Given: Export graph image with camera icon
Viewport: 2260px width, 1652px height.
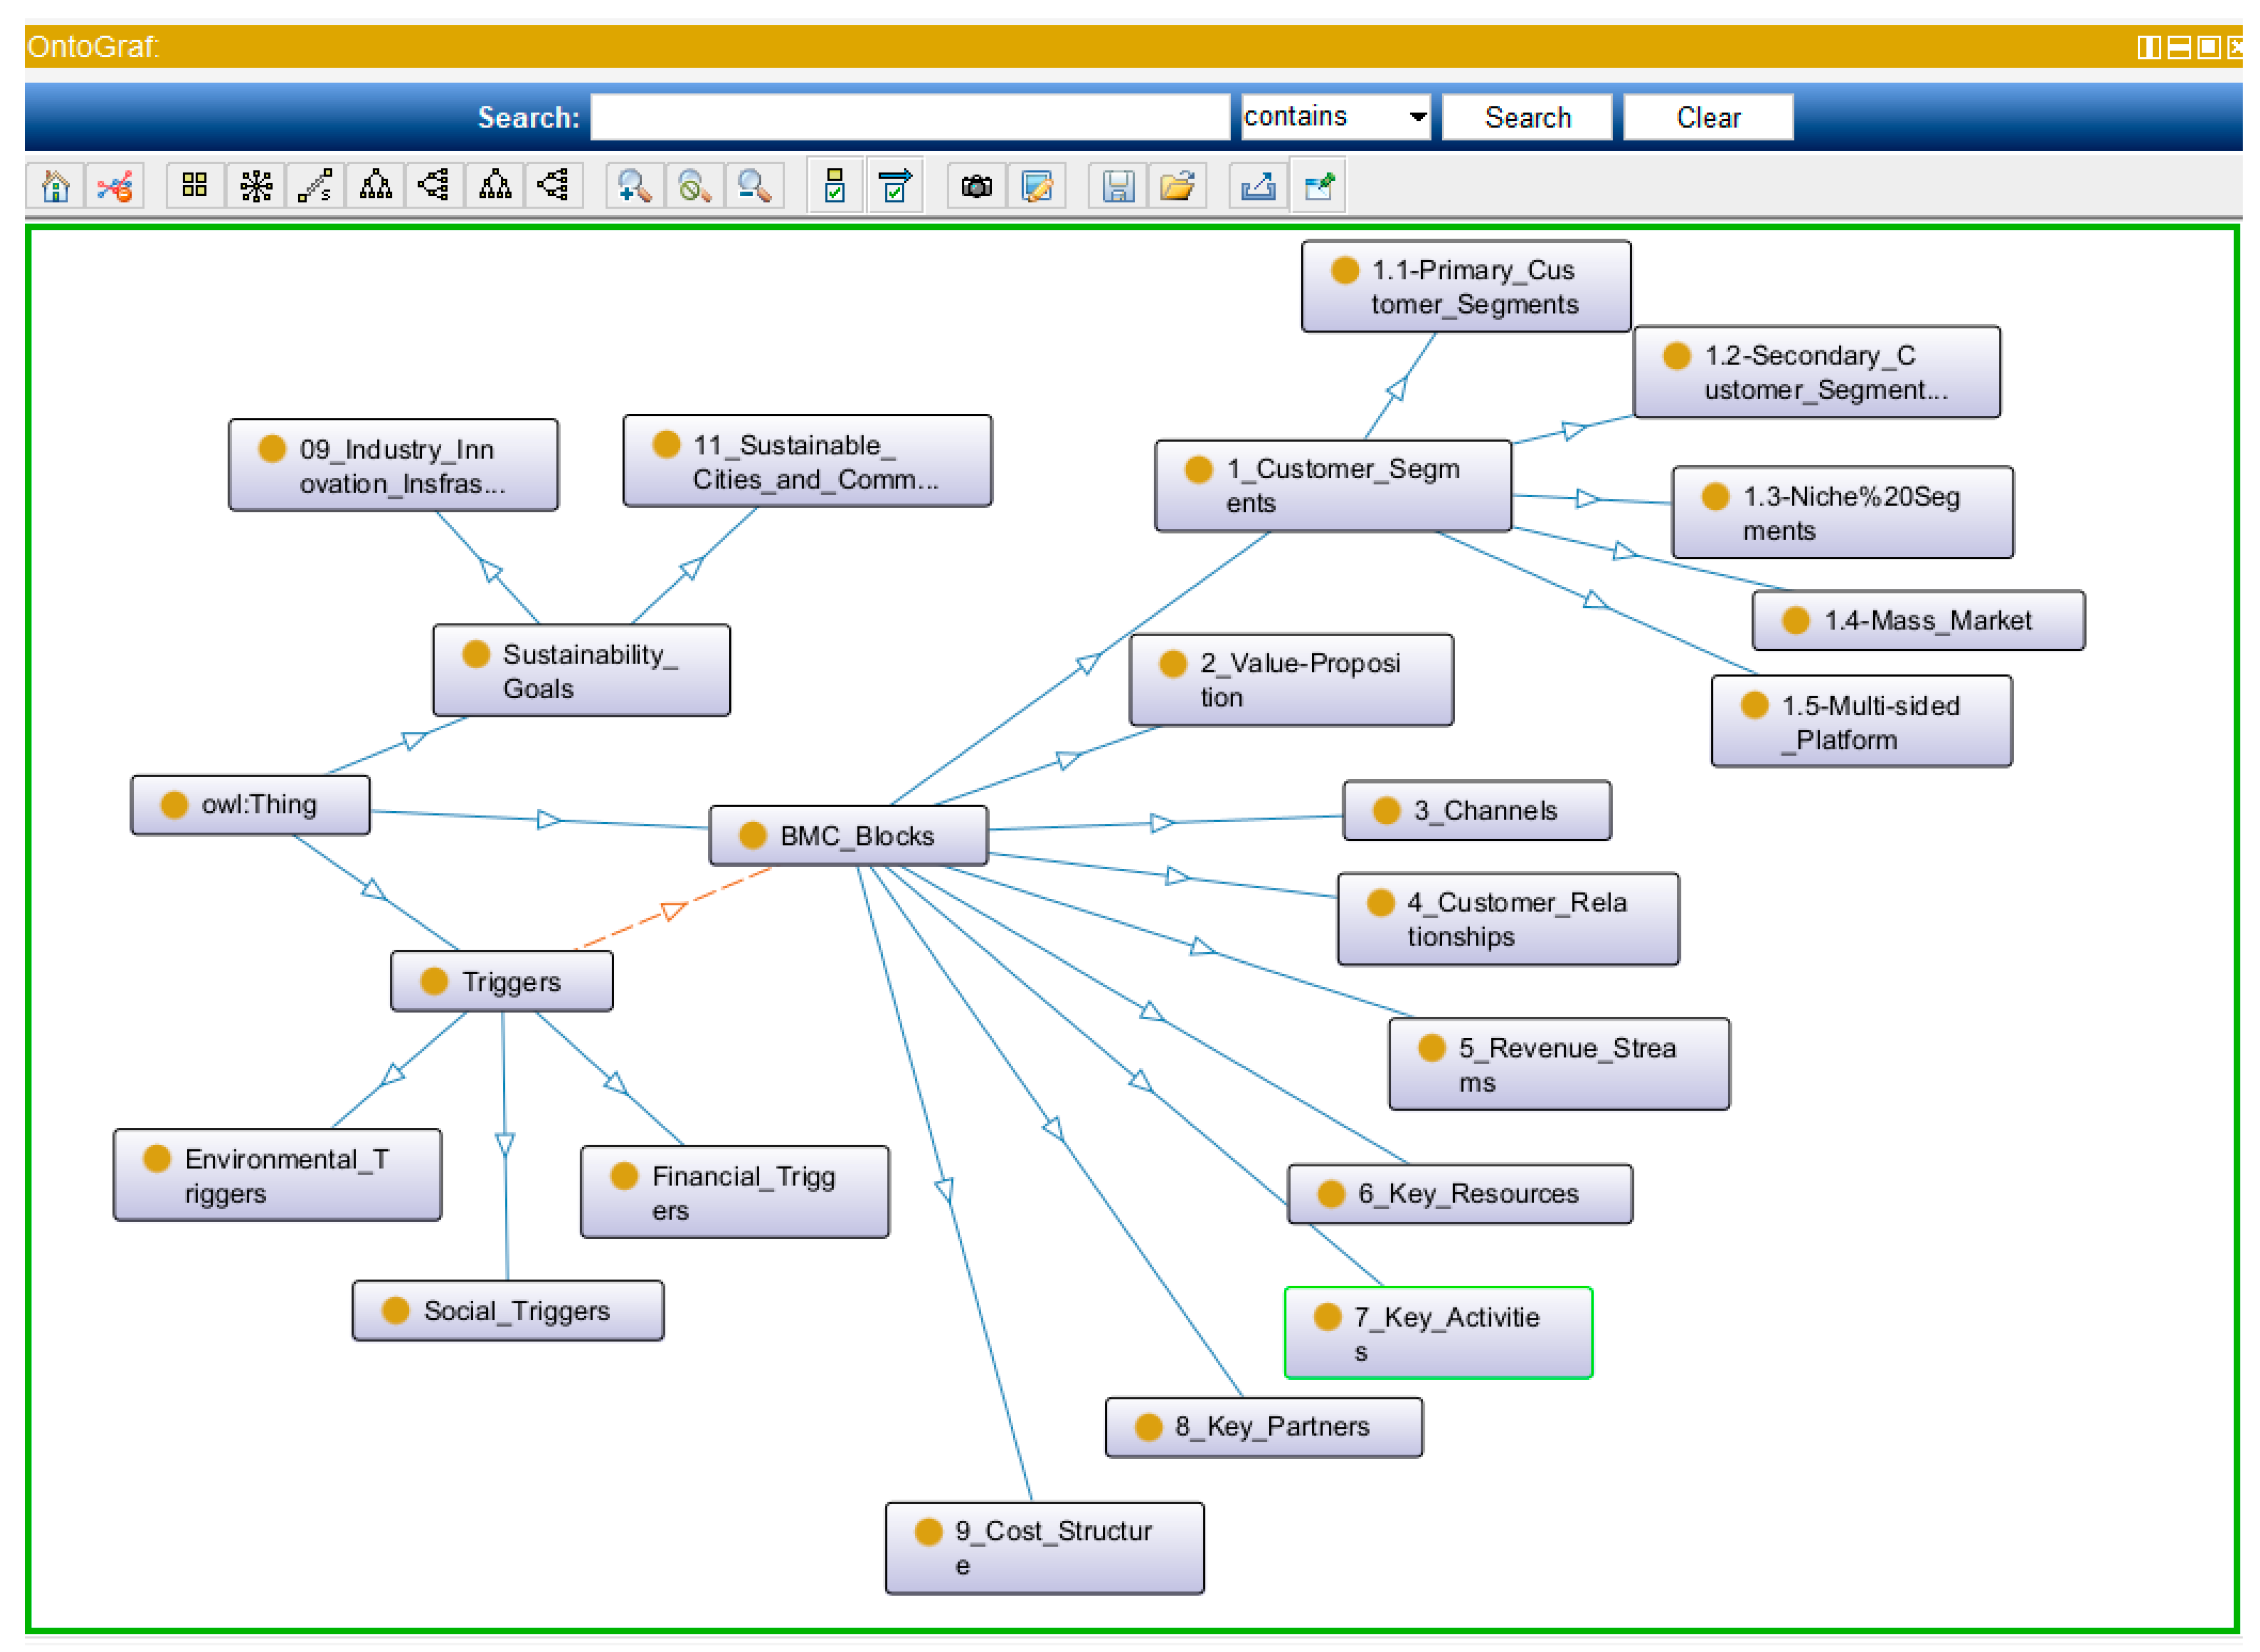Looking at the screenshot, I should pos(976,186).
